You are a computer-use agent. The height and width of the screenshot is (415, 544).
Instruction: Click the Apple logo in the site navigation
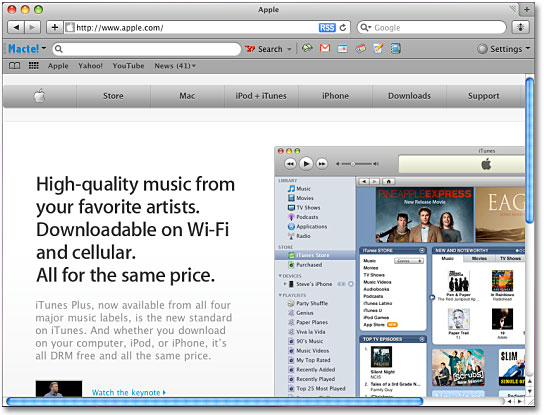40,96
